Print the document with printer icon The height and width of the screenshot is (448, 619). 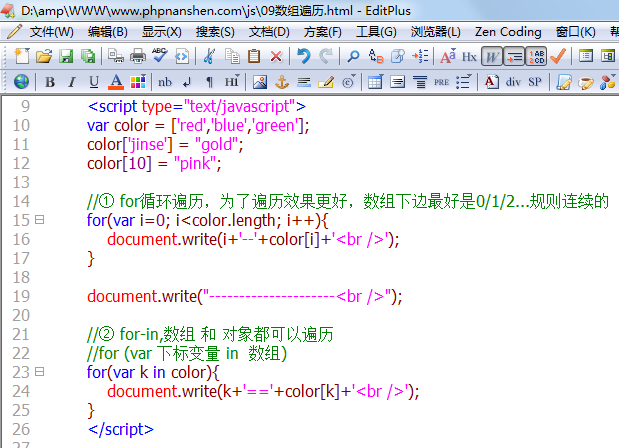[138, 56]
